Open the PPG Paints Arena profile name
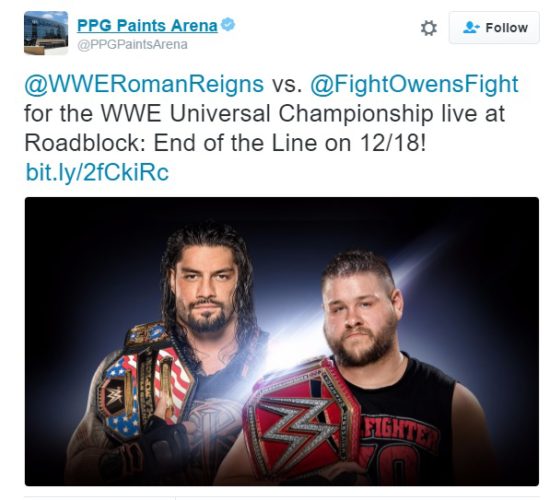The image size is (550, 500). [147, 26]
